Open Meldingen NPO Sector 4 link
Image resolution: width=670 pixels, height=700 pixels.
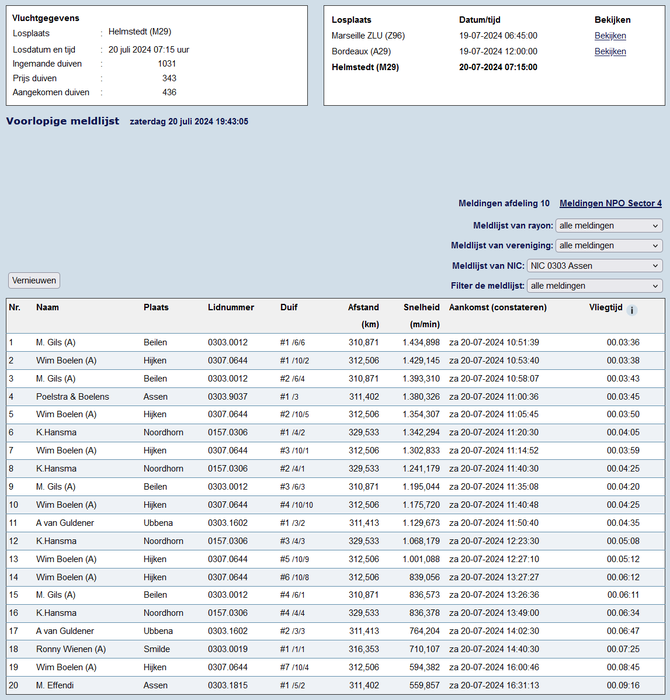point(611,203)
